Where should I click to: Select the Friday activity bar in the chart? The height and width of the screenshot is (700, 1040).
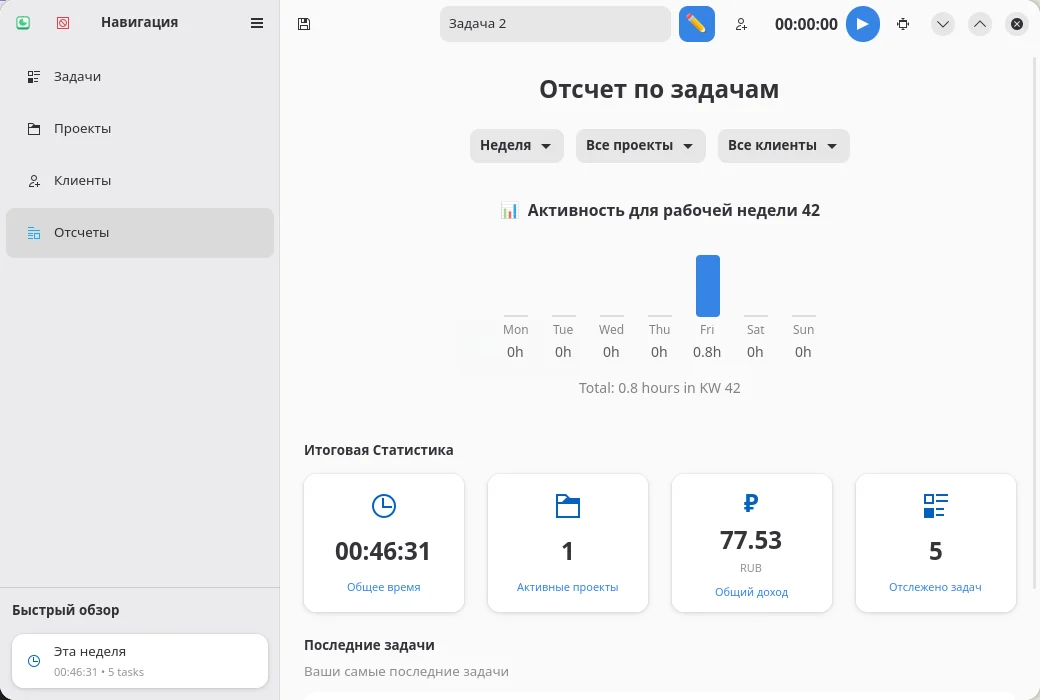coord(707,284)
